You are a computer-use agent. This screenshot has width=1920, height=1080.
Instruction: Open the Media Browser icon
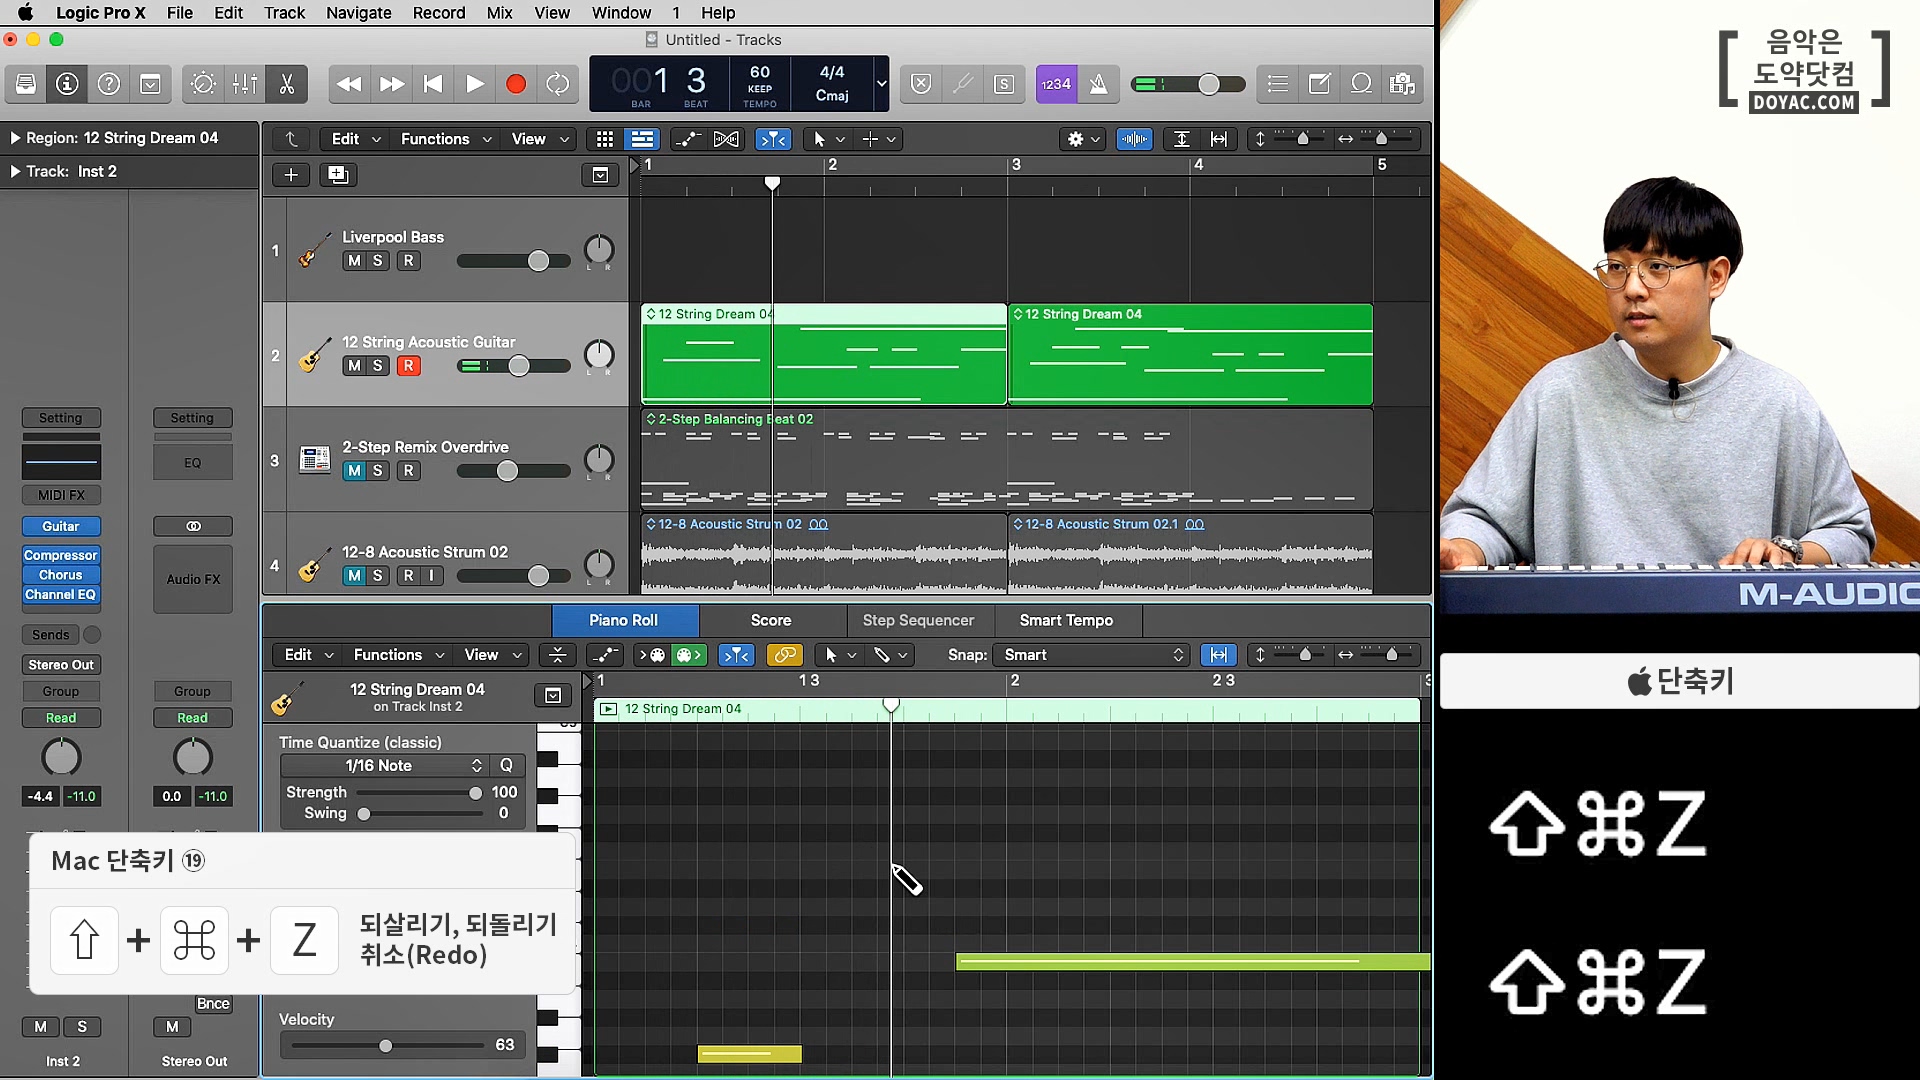tap(1402, 84)
